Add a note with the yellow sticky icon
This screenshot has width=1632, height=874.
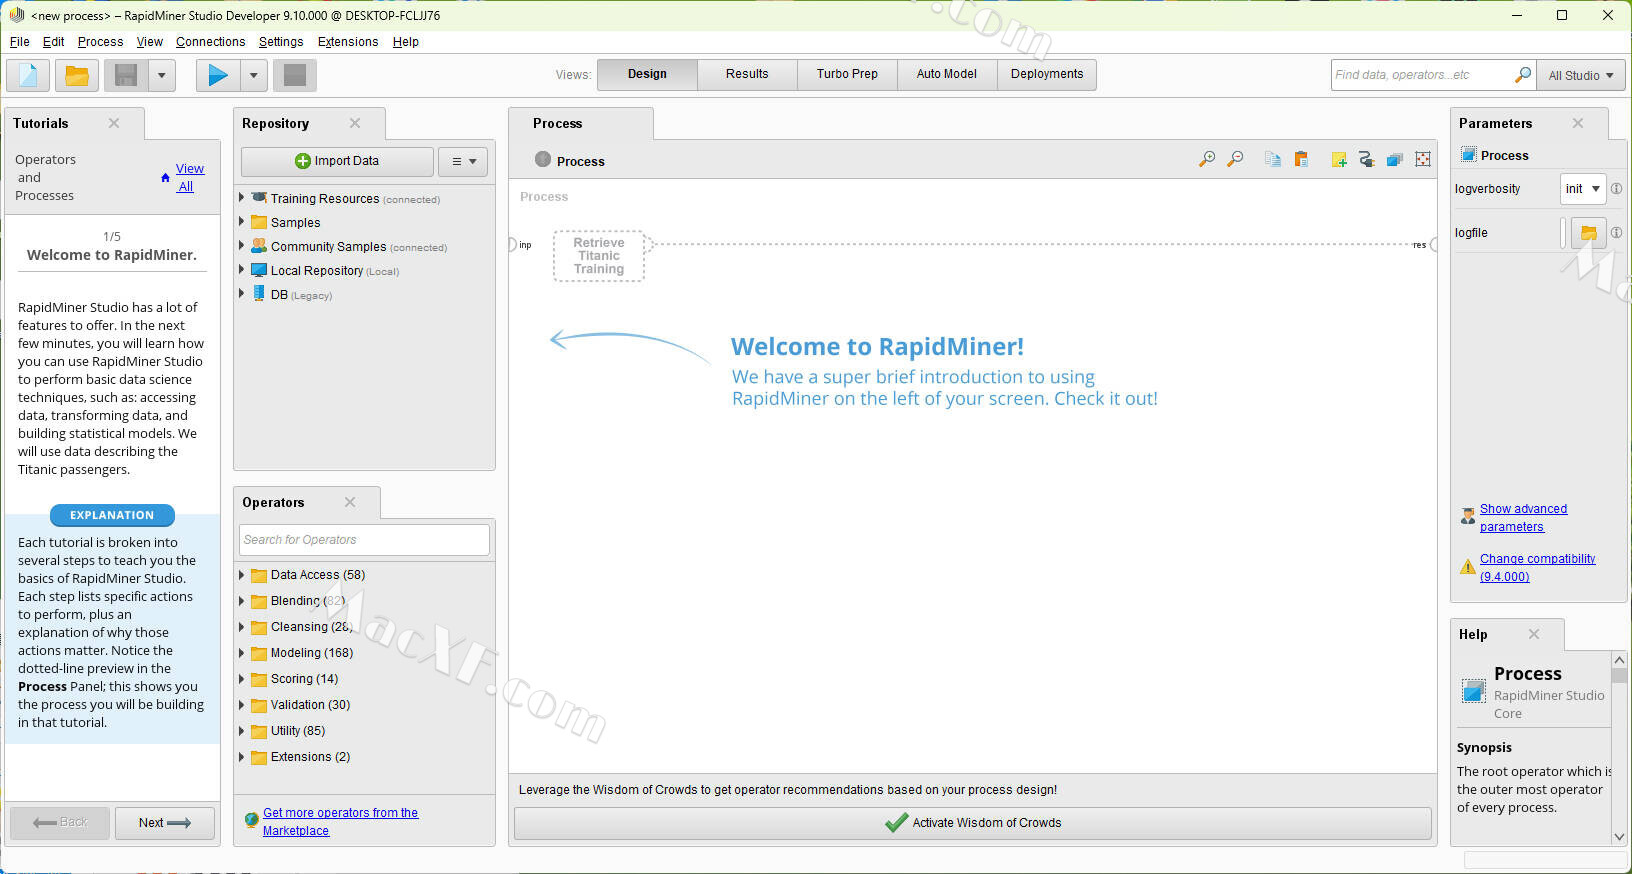click(x=1338, y=159)
